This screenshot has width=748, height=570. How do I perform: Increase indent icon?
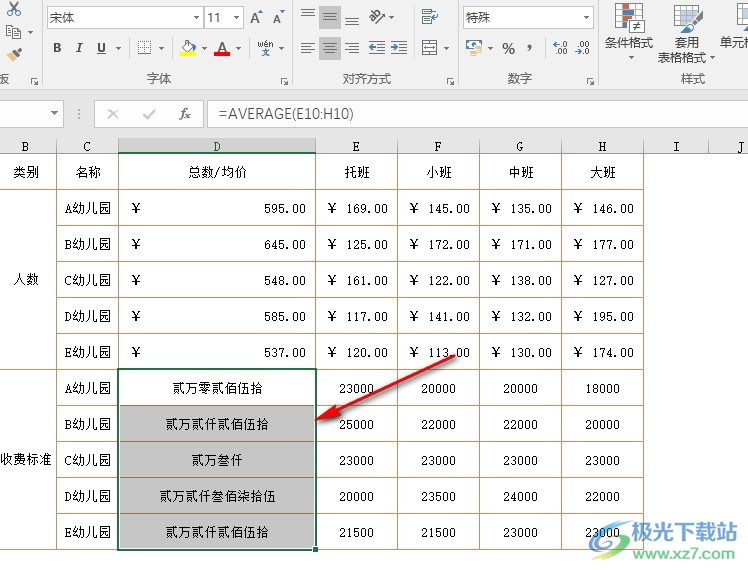399,48
